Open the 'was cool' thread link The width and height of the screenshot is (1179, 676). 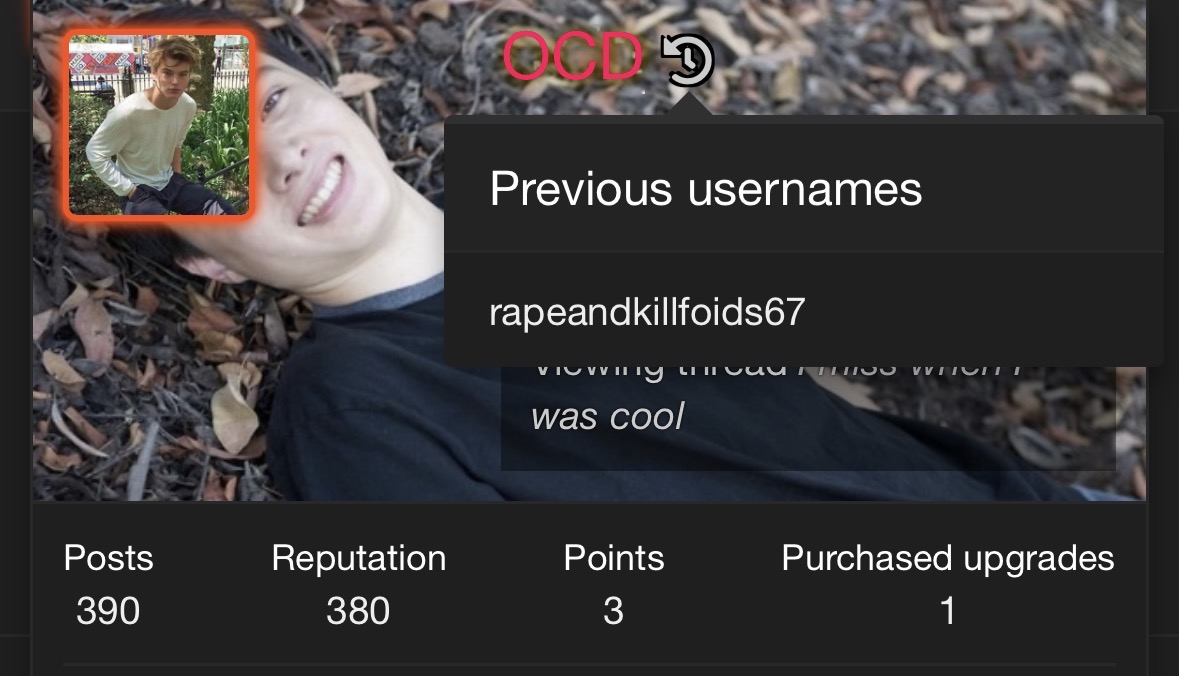pos(608,417)
